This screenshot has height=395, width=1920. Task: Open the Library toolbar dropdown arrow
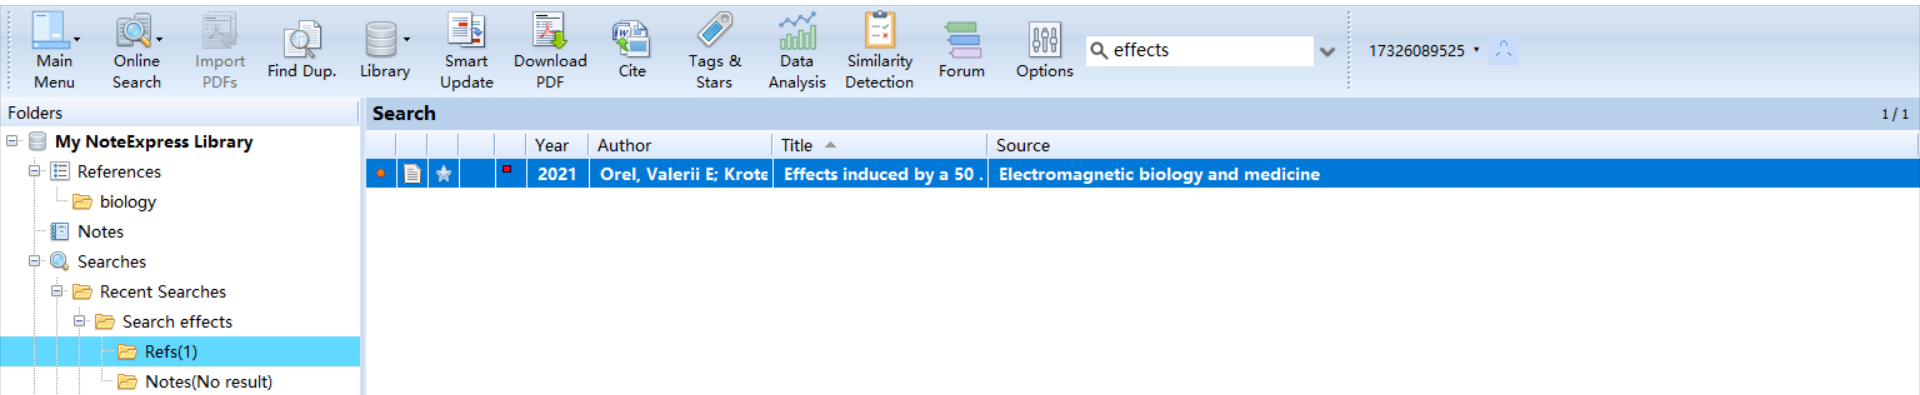click(x=406, y=40)
